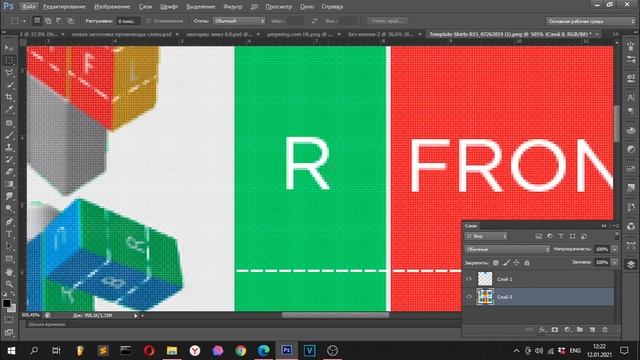
Task: Select the Brush tool
Action: [x=9, y=135]
